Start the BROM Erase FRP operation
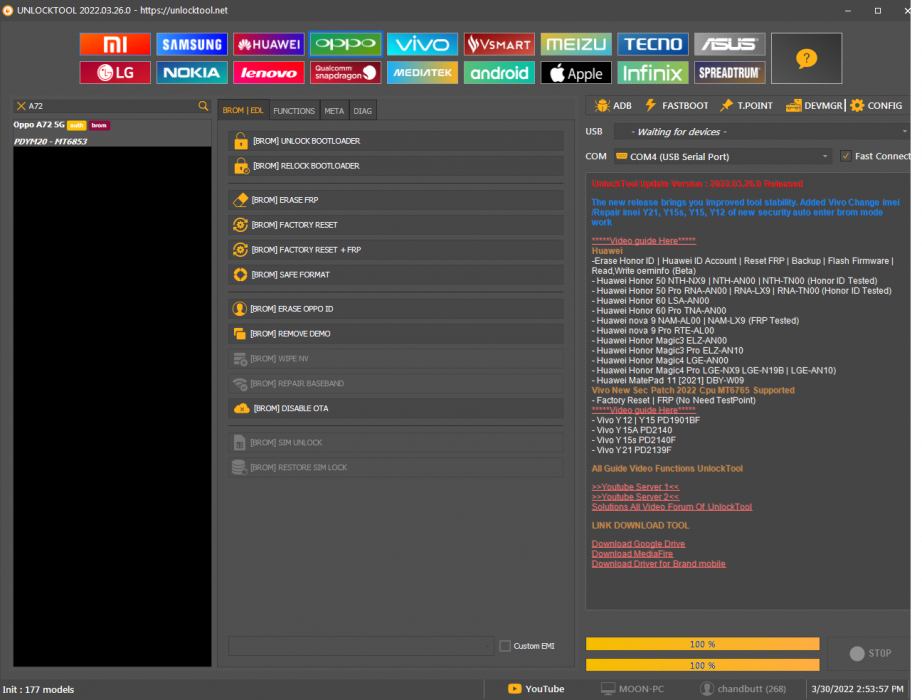Screen dimensions: 922x700 pos(396,200)
